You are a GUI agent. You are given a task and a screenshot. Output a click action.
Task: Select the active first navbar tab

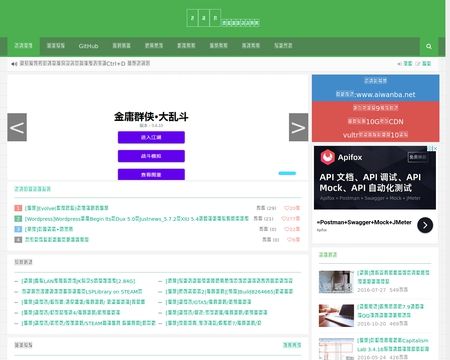[23, 46]
